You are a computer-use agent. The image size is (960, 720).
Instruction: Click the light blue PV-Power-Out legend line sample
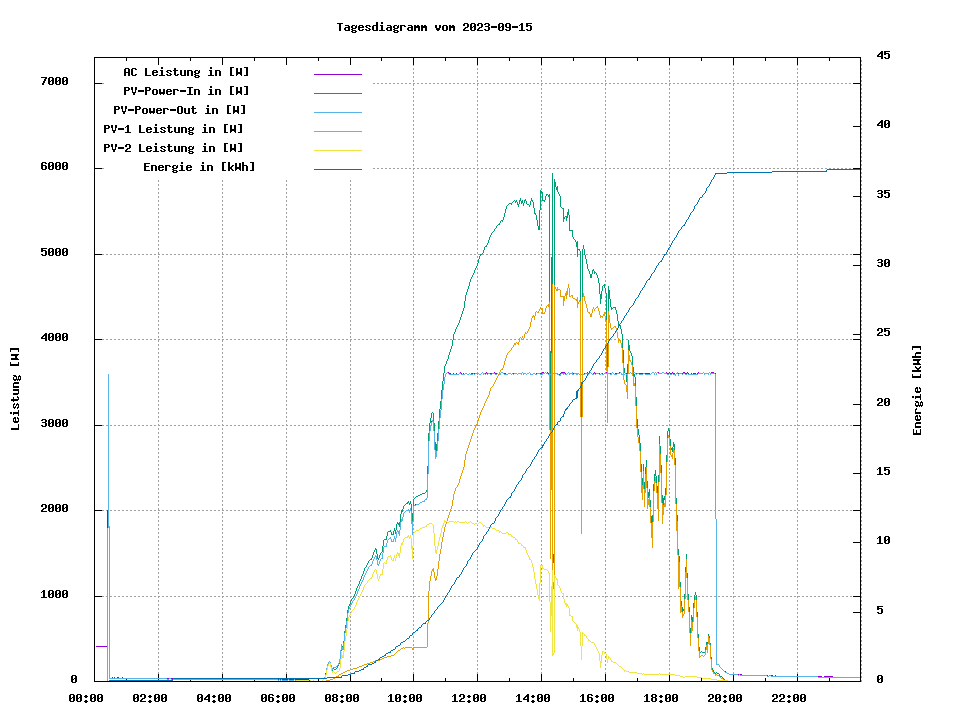pyautogui.click(x=337, y=111)
